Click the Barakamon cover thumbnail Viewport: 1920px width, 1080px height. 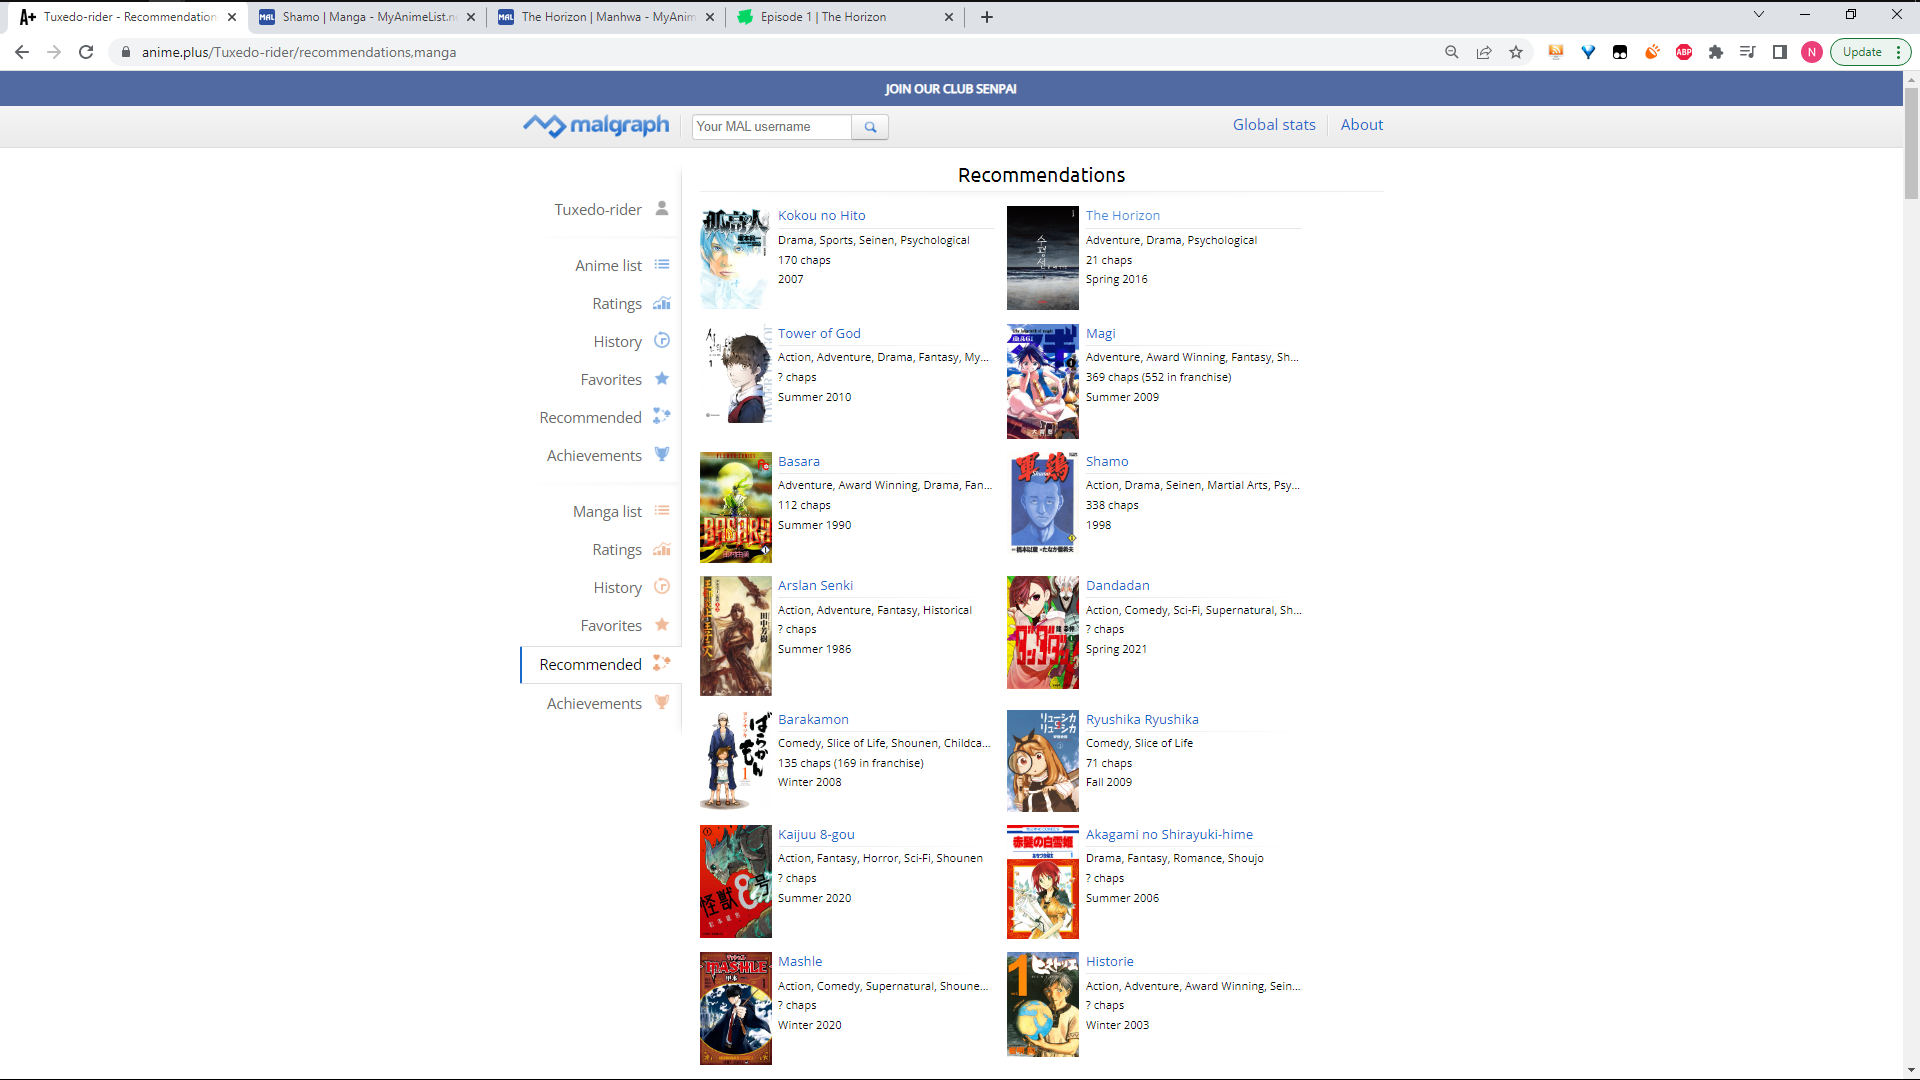coord(736,760)
